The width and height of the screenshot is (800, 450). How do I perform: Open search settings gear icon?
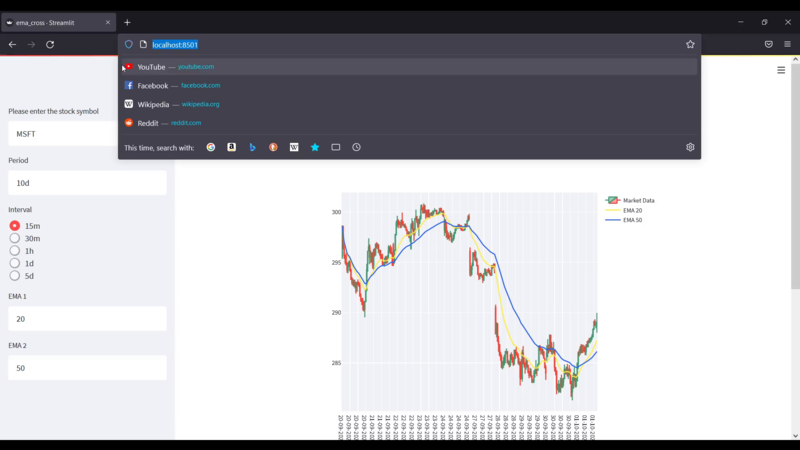690,147
